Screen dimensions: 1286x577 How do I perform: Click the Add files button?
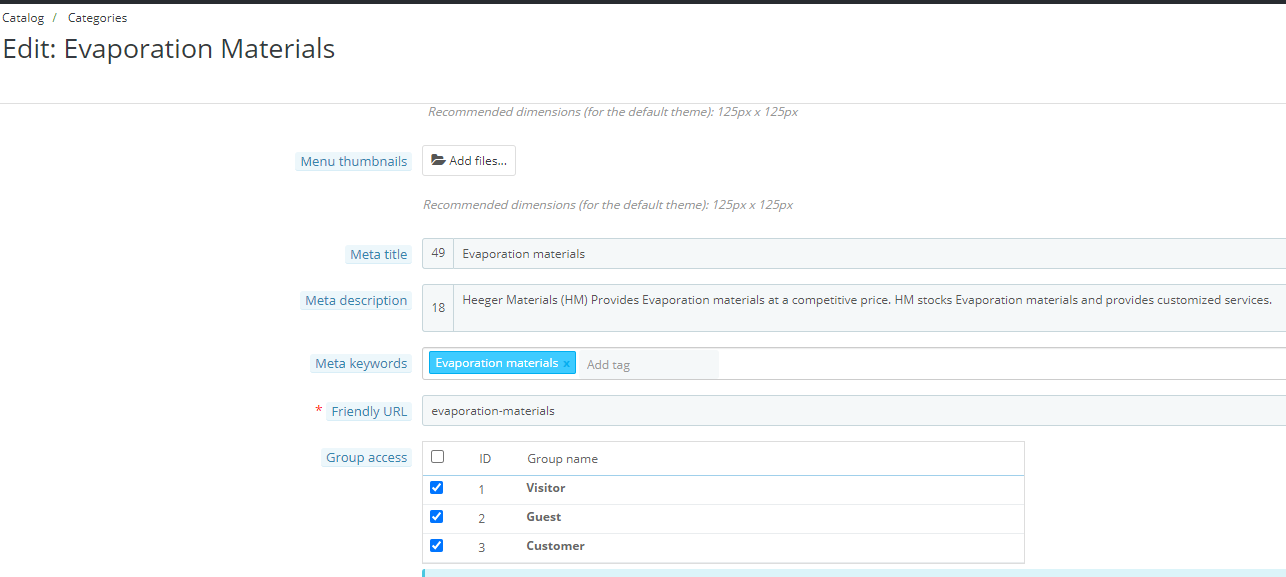(469, 161)
